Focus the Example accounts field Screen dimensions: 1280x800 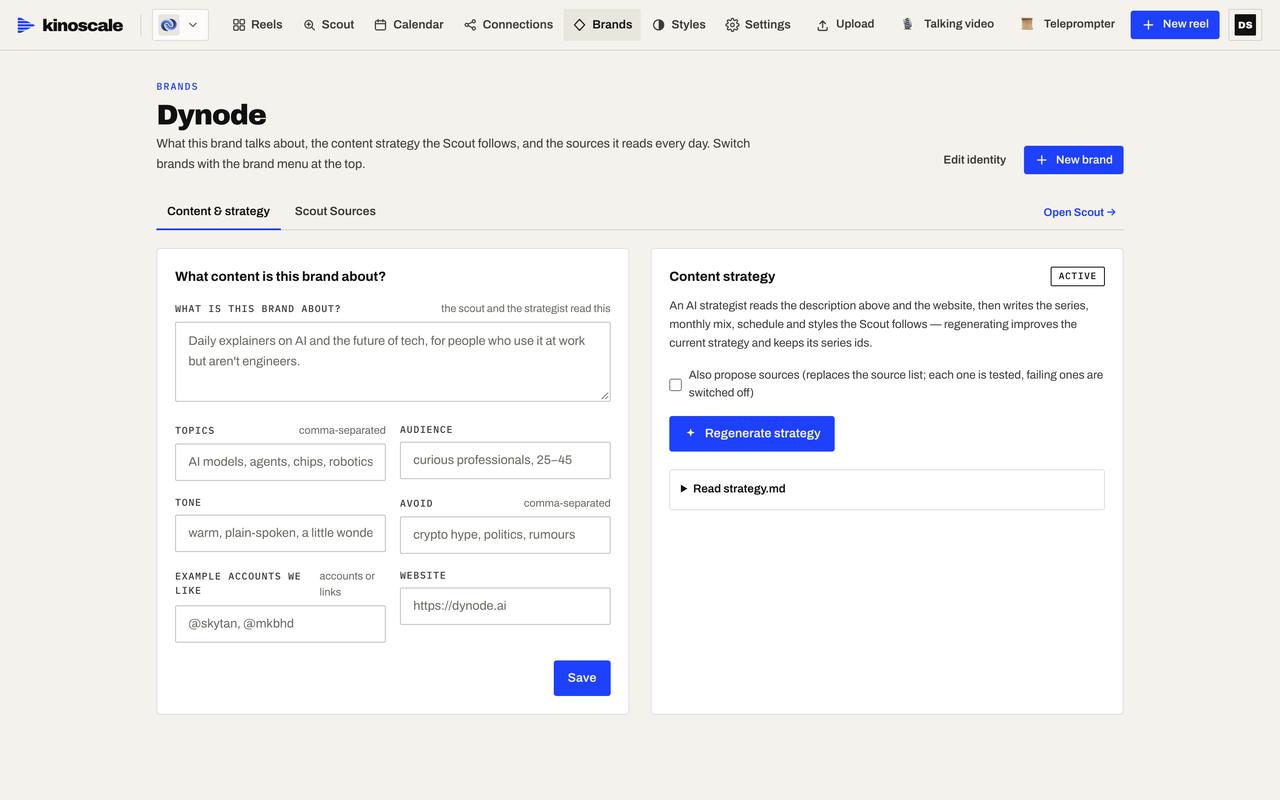[x=280, y=624]
